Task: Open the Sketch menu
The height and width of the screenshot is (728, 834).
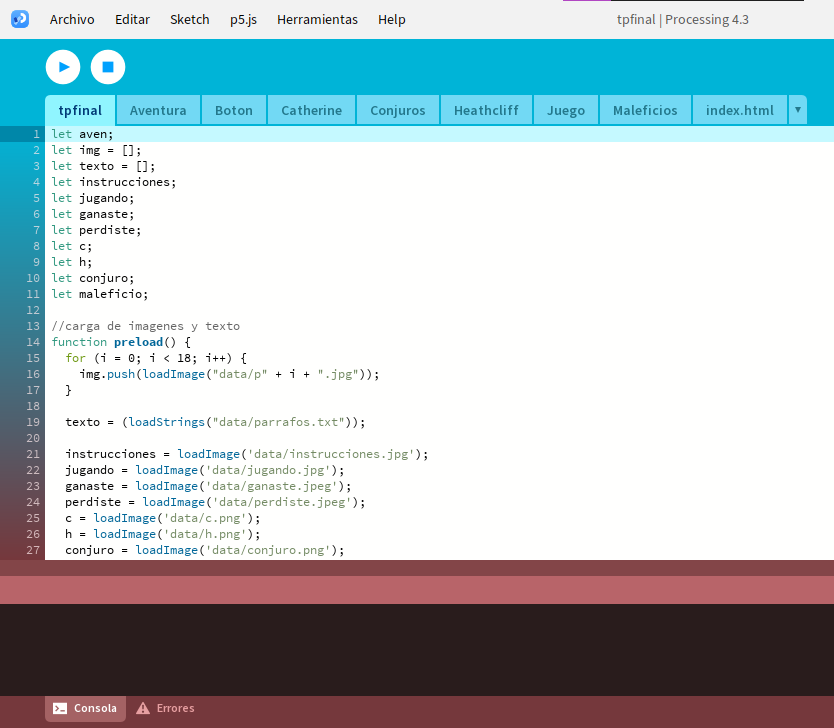Action: click(190, 20)
